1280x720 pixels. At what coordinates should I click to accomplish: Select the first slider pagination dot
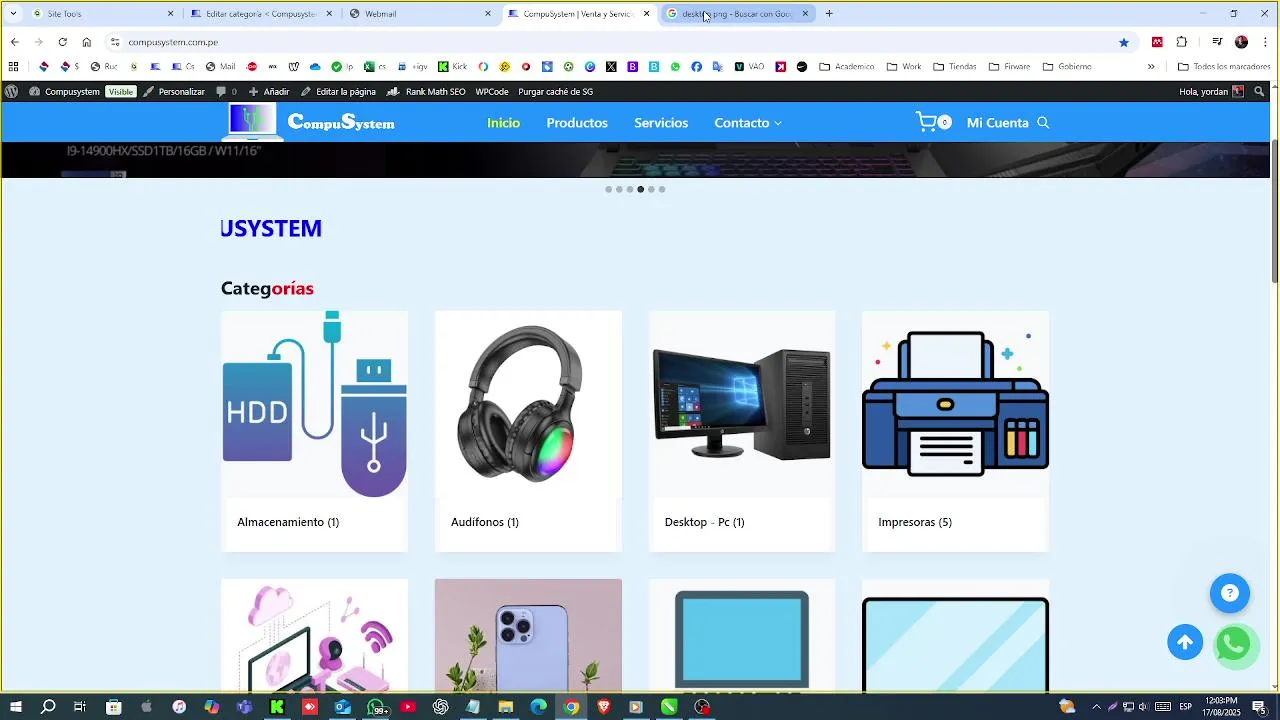click(608, 189)
